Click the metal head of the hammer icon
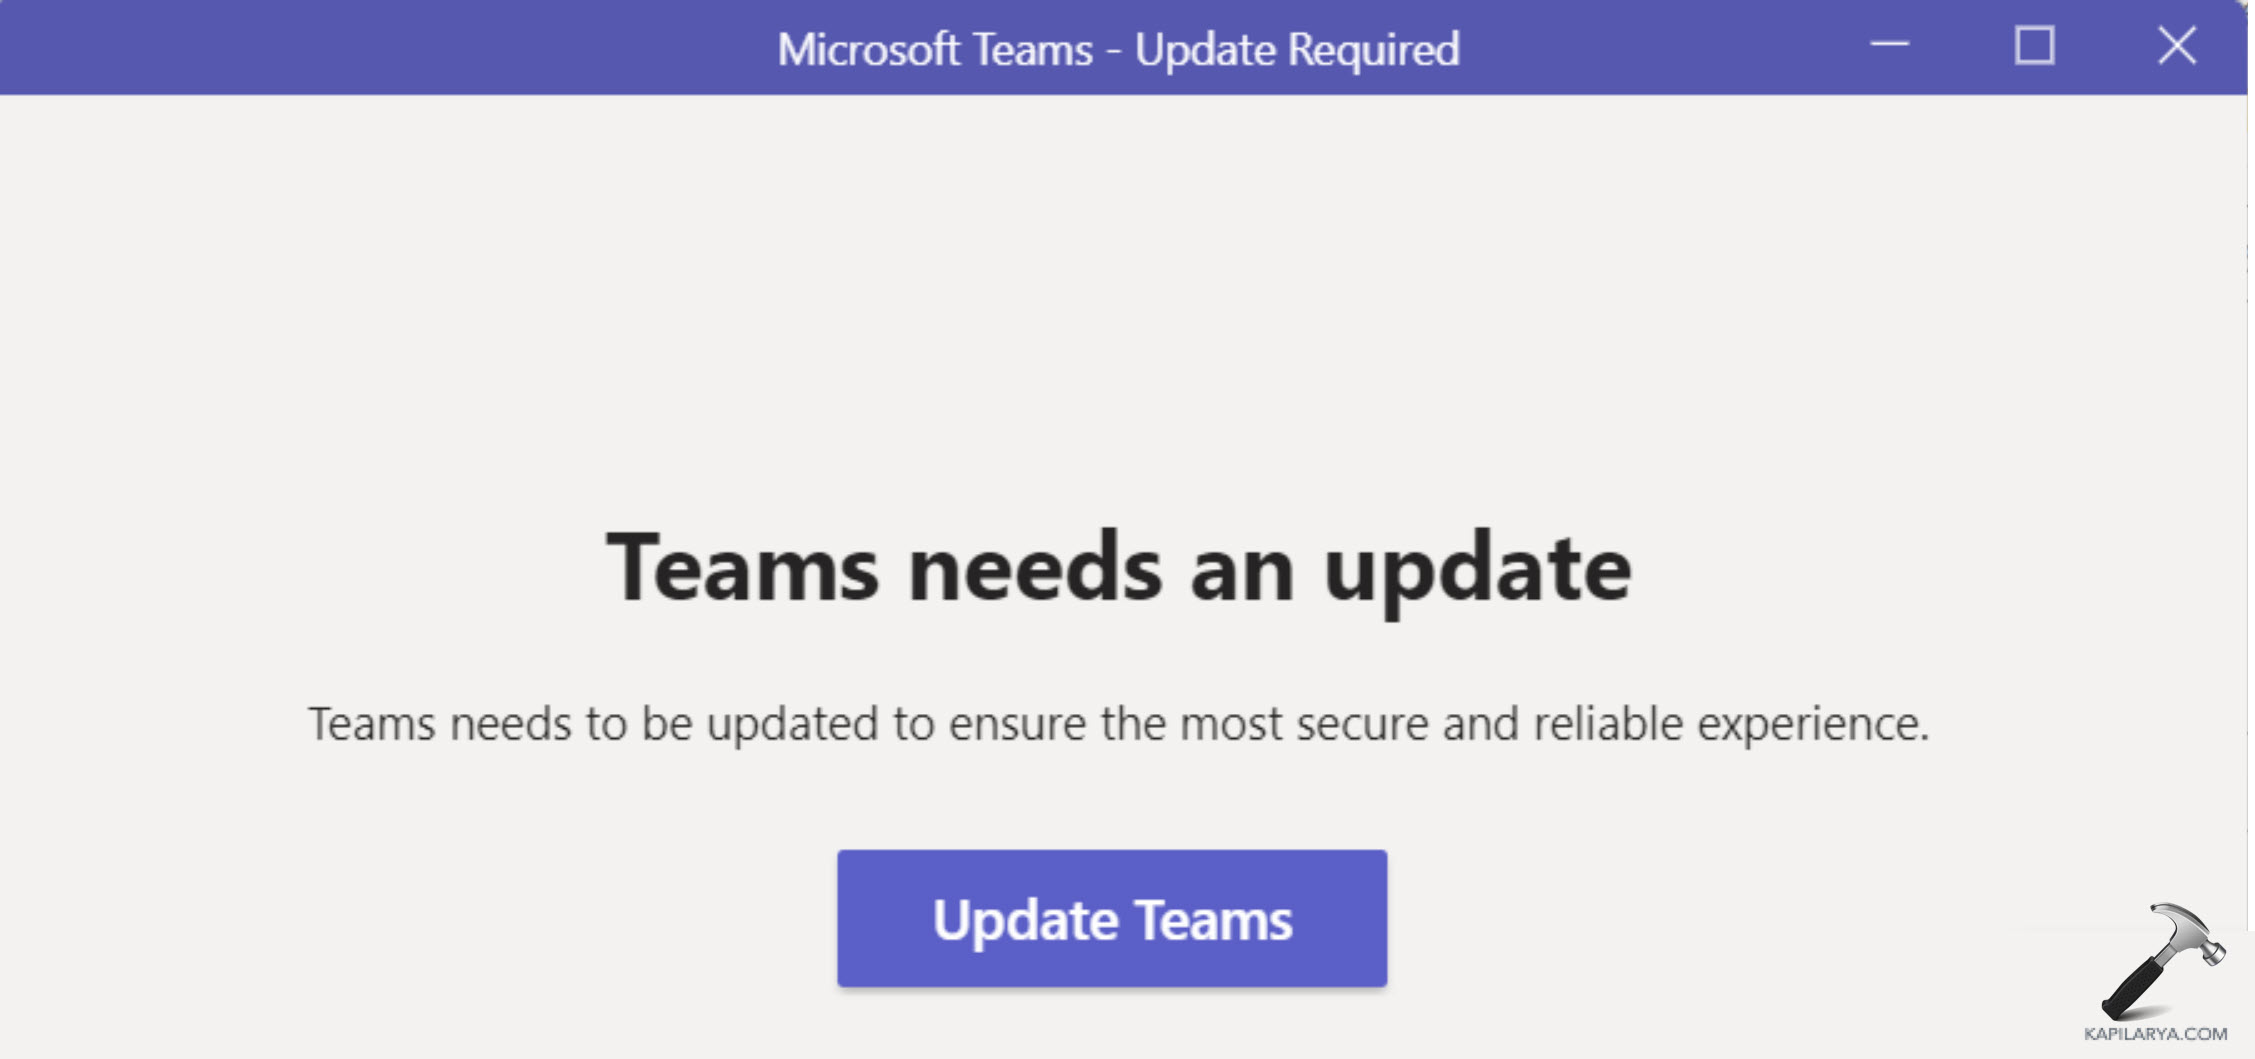The height and width of the screenshot is (1059, 2255). pyautogui.click(x=2190, y=930)
